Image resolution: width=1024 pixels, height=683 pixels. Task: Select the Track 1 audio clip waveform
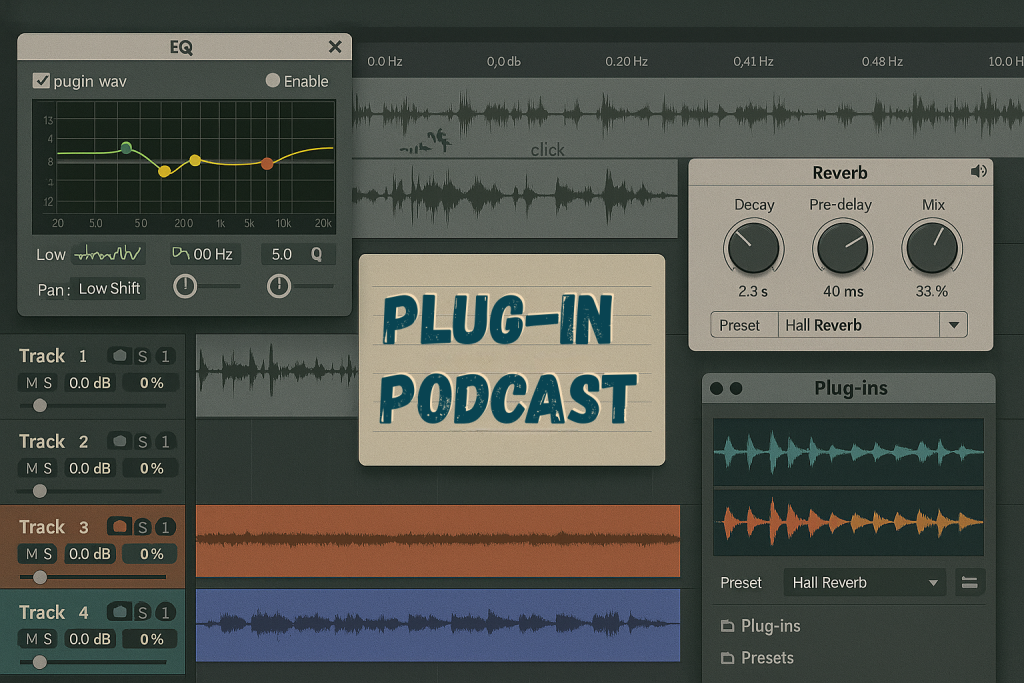(x=277, y=375)
